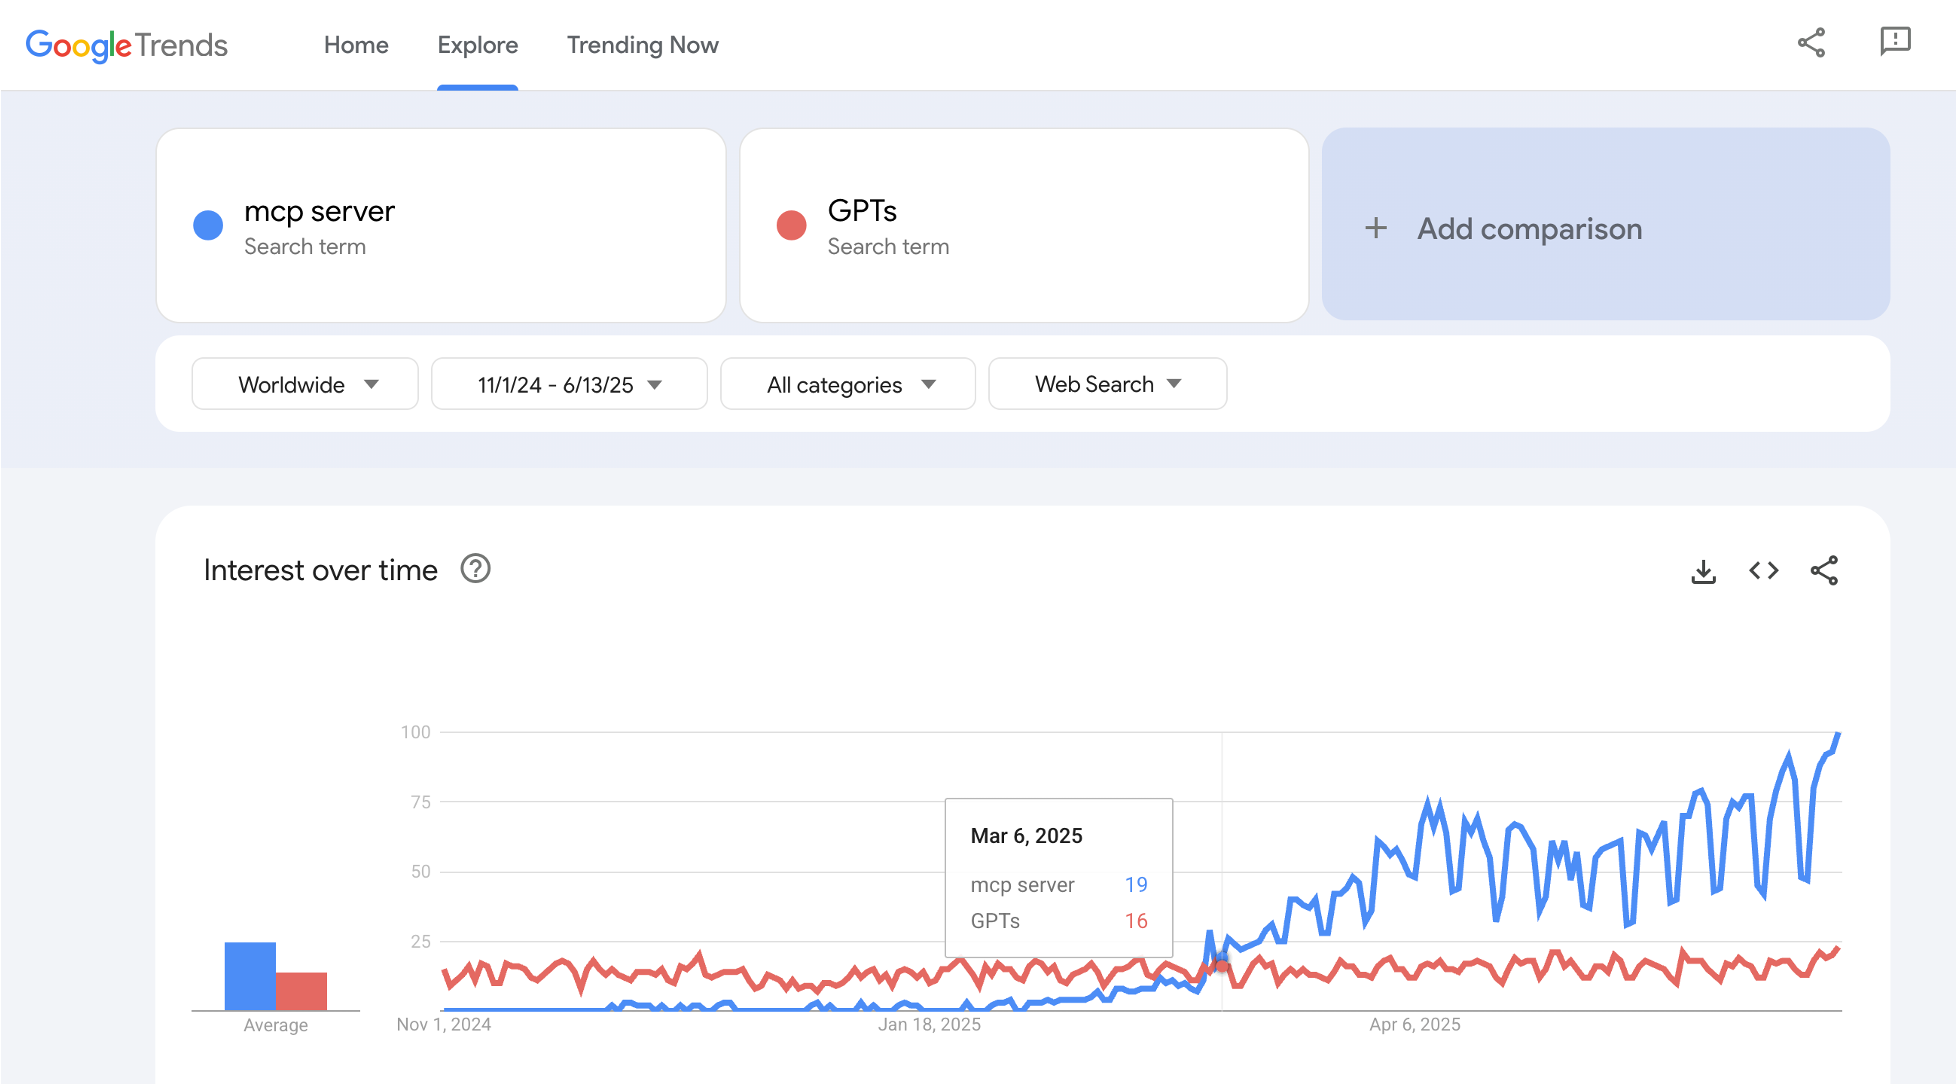Click the 'Jan 18, 2025' axis label
The height and width of the screenshot is (1084, 1956).
click(930, 1024)
